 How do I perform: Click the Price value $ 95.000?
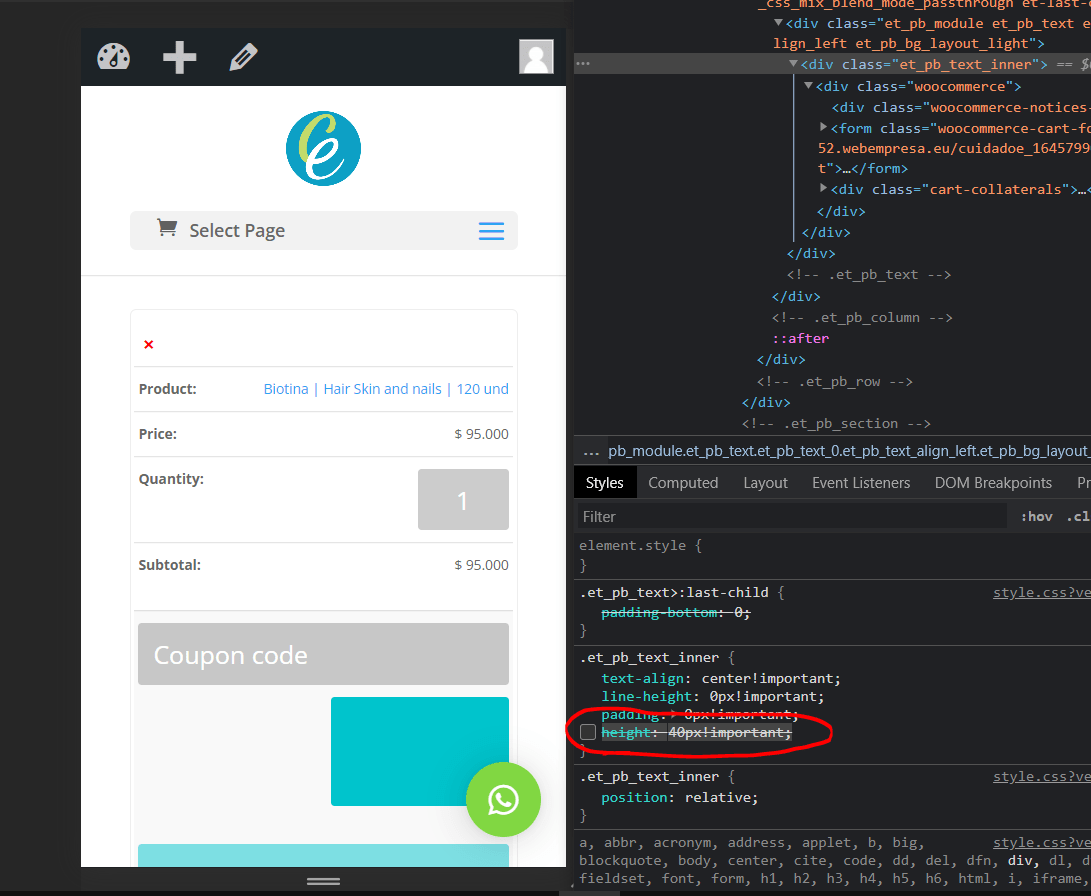pyautogui.click(x=481, y=434)
